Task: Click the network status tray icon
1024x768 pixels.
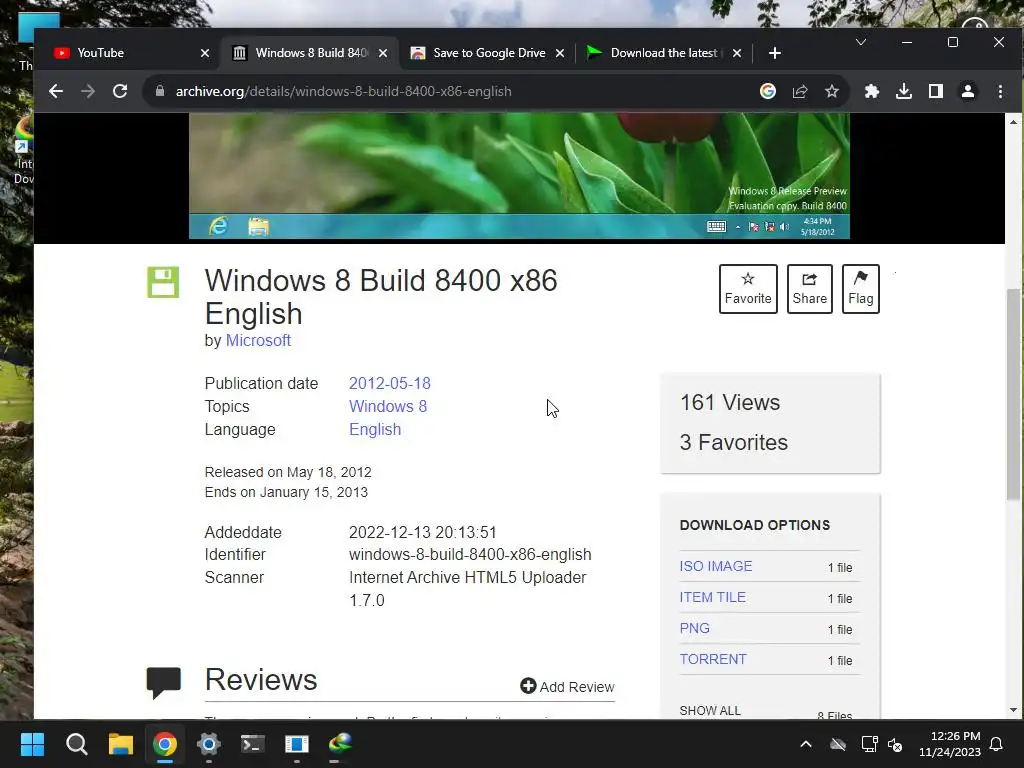Action: click(869, 744)
